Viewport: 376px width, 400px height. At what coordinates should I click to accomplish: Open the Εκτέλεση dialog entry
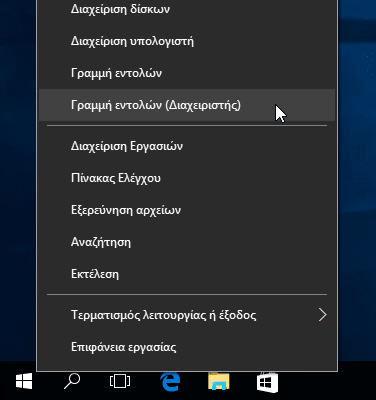click(187, 274)
